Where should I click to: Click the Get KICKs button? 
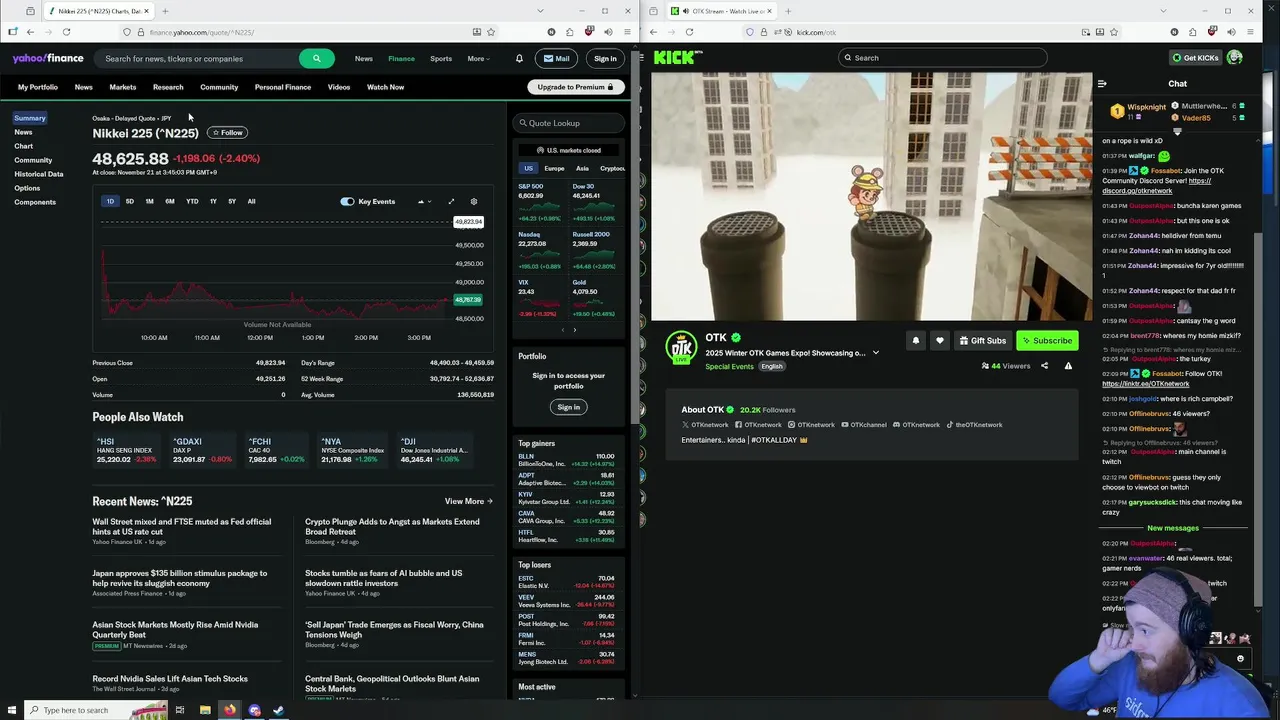1196,57
